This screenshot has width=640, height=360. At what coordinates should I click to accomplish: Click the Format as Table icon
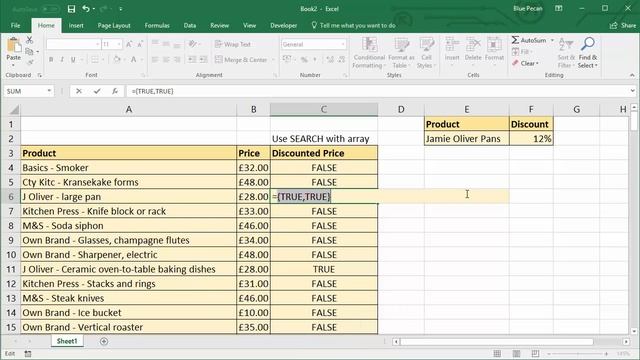point(401,45)
